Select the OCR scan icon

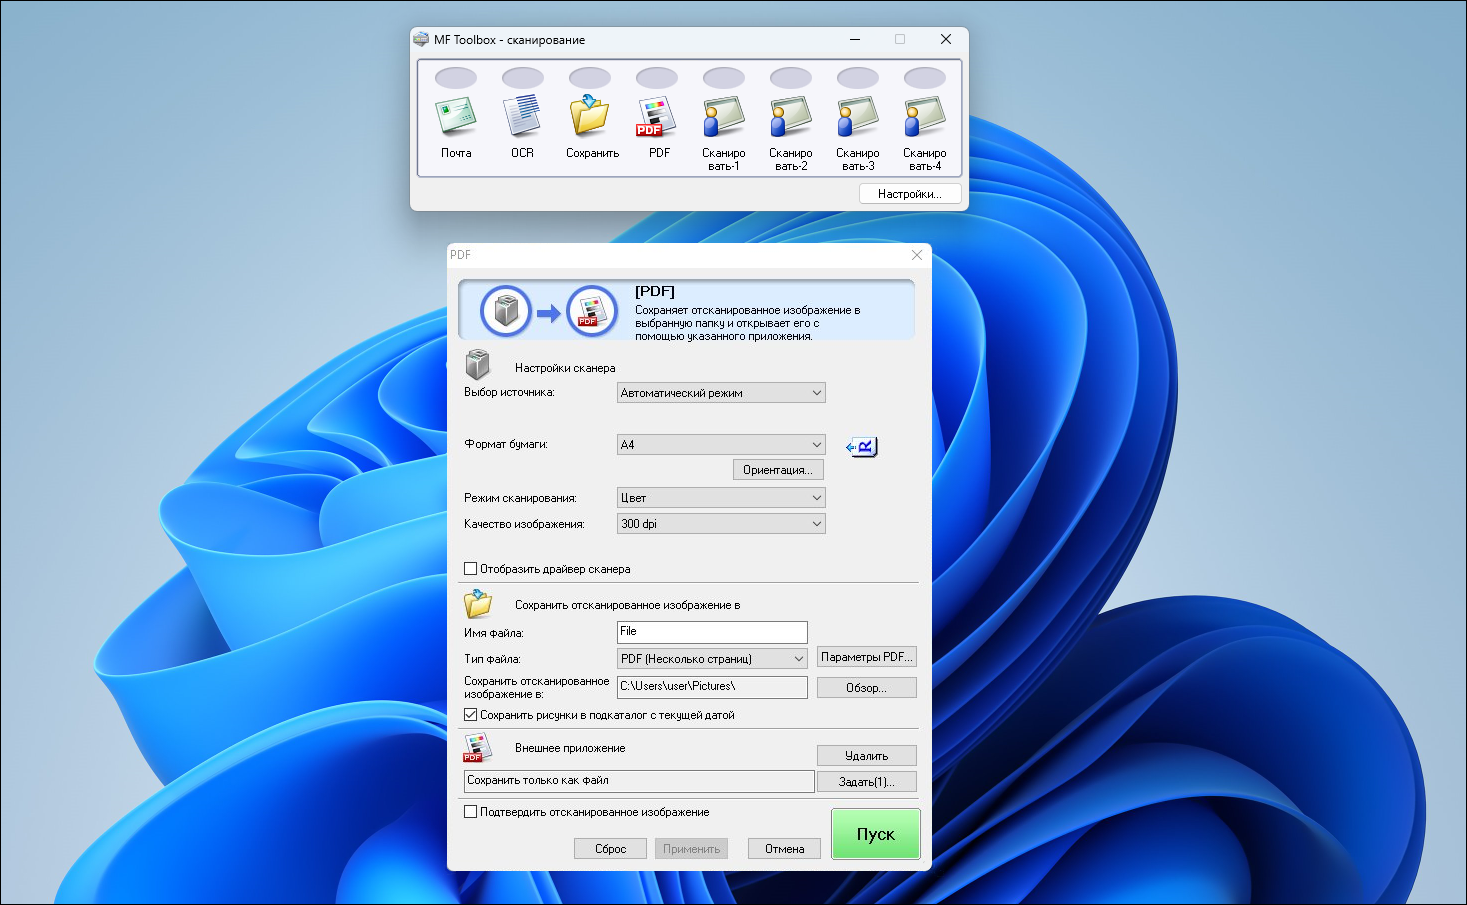522,117
